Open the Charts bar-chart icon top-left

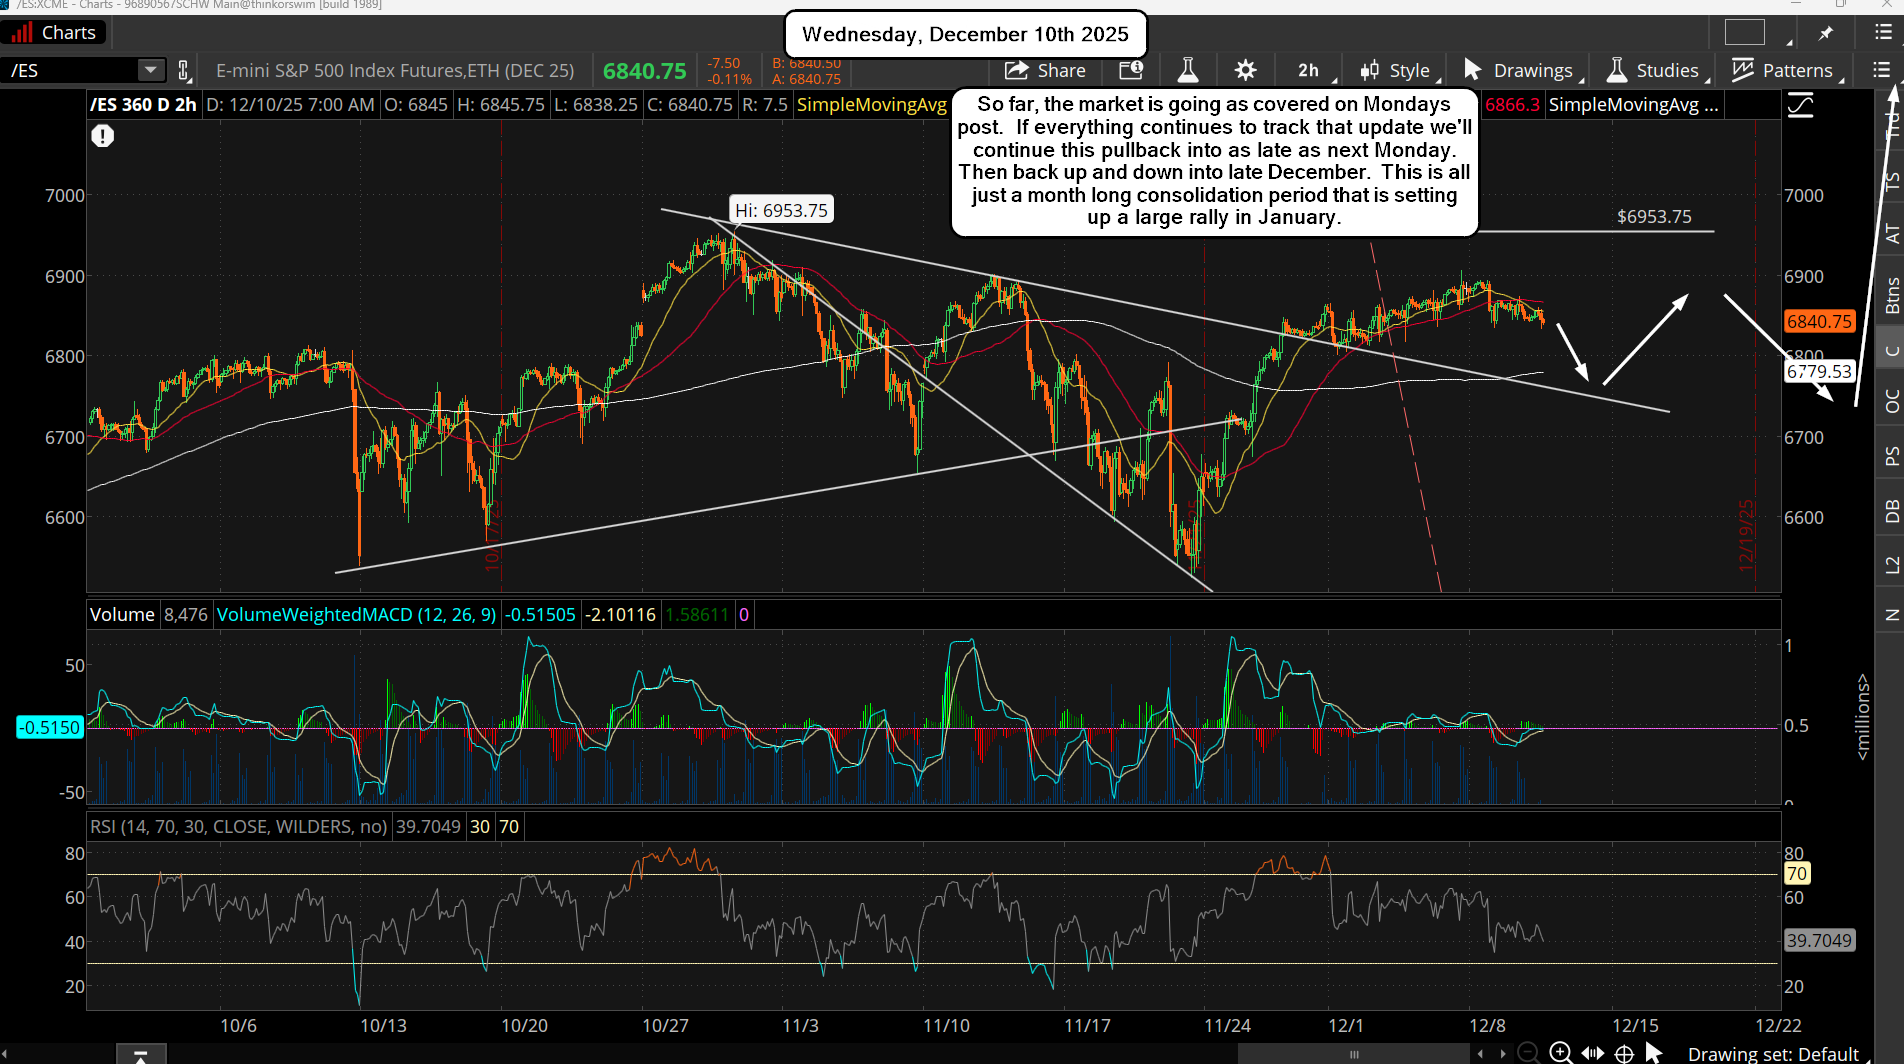coord(21,32)
